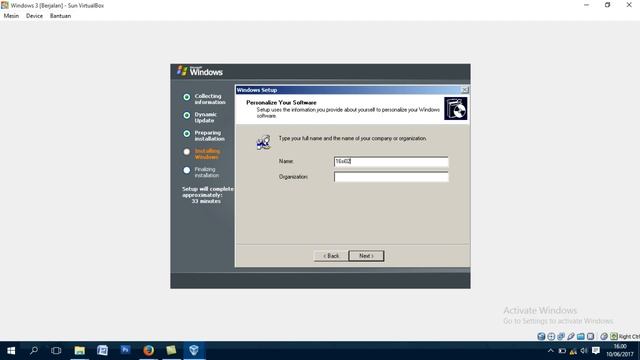Screen dimensions: 640x360
Task: Click the pen and card icon beside instructions
Action: (263, 142)
